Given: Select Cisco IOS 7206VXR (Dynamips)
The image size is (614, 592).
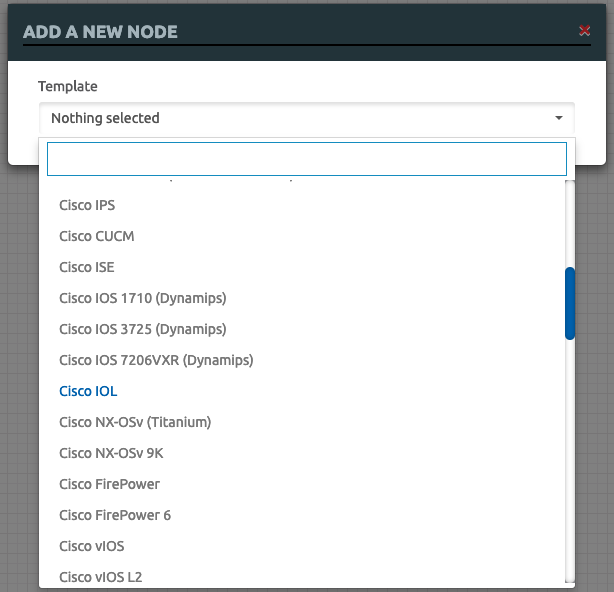Looking at the screenshot, I should click(302, 360).
